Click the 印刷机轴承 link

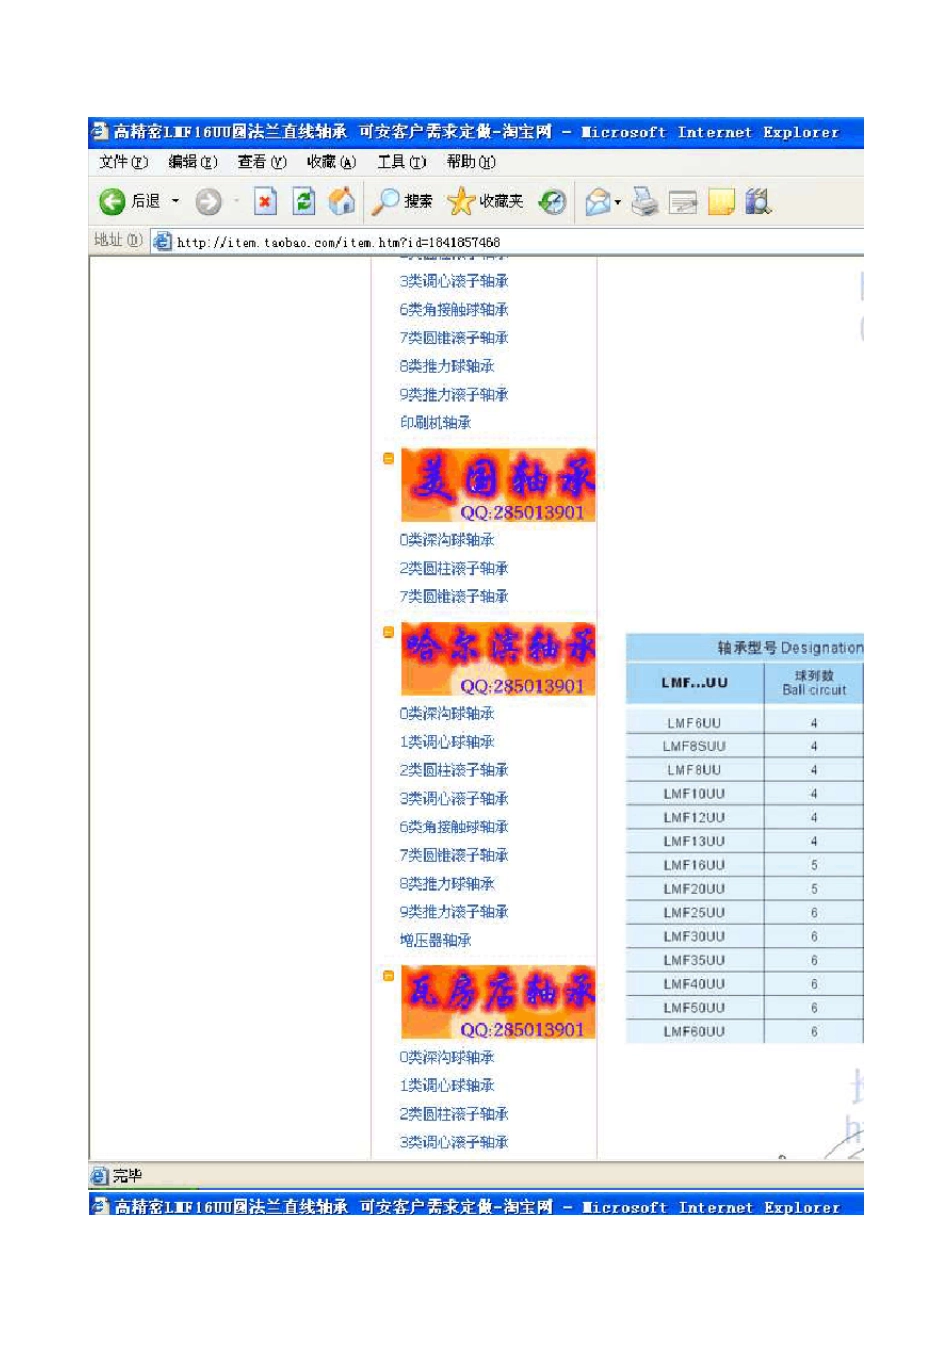(435, 423)
